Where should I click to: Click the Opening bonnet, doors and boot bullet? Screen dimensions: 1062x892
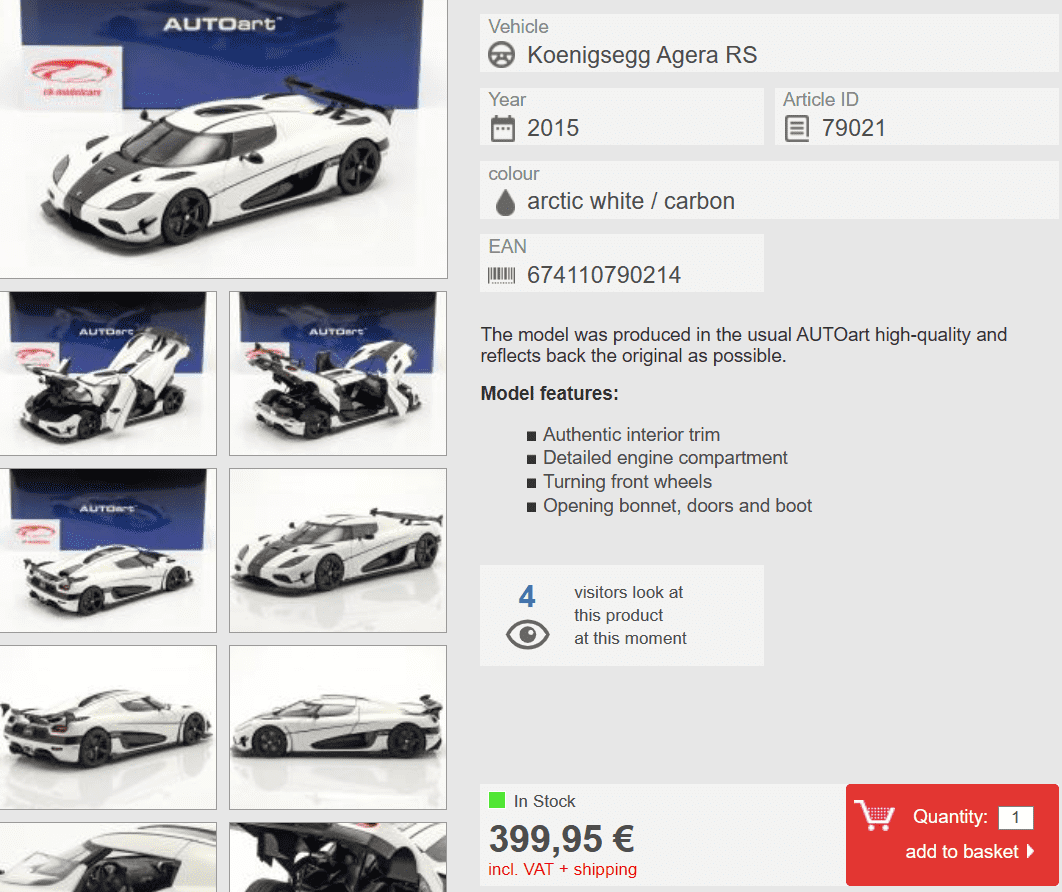point(677,506)
